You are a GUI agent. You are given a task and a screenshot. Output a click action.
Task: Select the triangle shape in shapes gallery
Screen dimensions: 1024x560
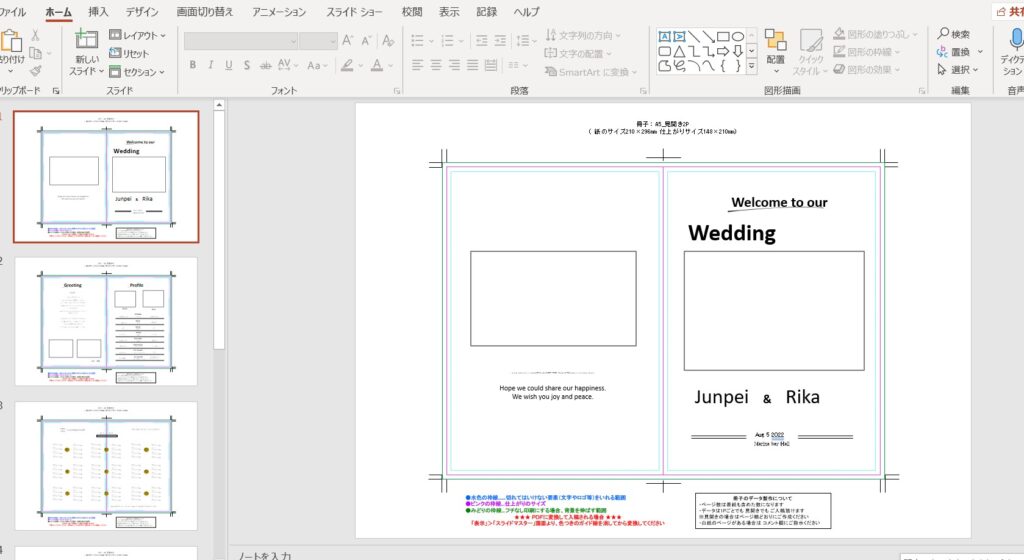coord(679,51)
